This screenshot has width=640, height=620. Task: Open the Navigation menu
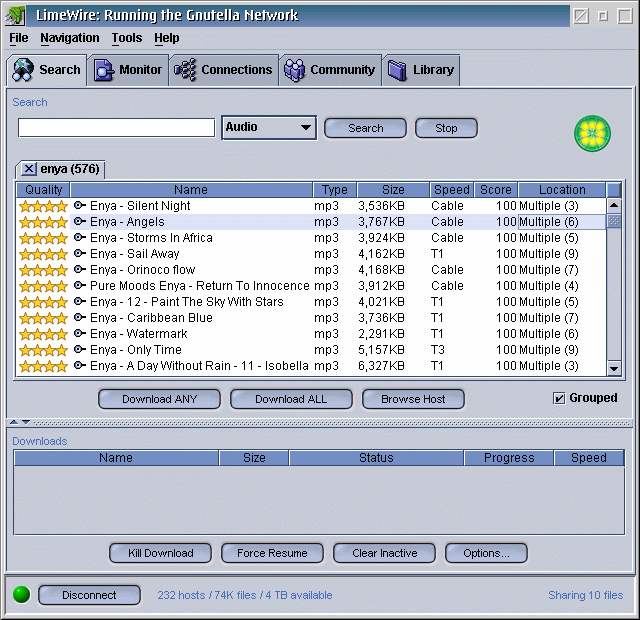70,38
